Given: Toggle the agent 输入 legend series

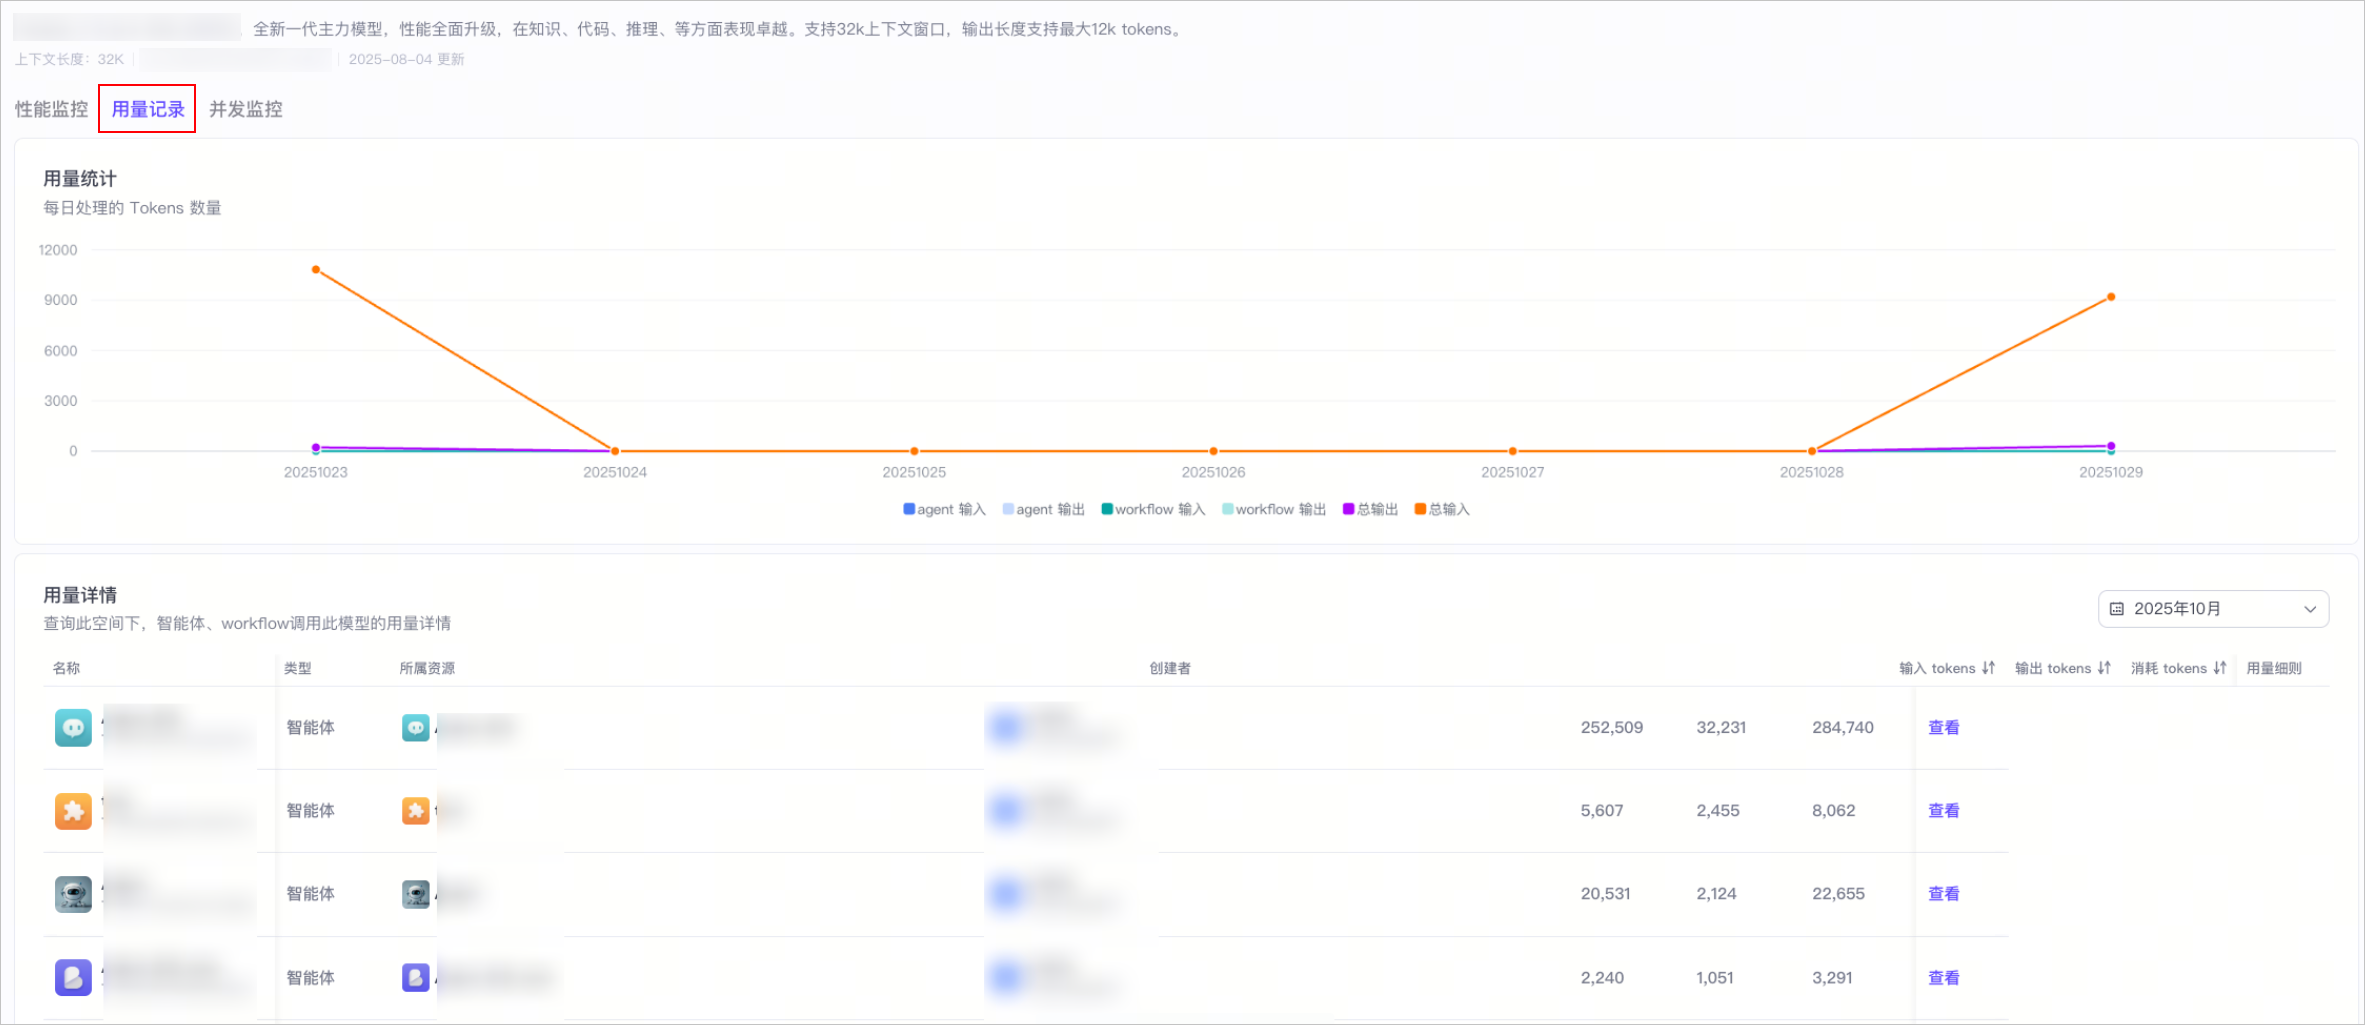Looking at the screenshot, I should [944, 509].
